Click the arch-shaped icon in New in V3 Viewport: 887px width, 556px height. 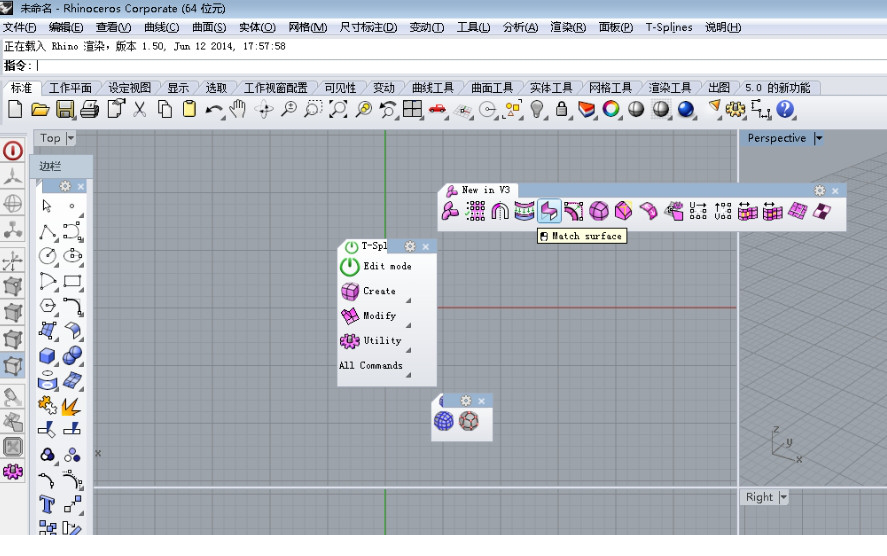[500, 211]
